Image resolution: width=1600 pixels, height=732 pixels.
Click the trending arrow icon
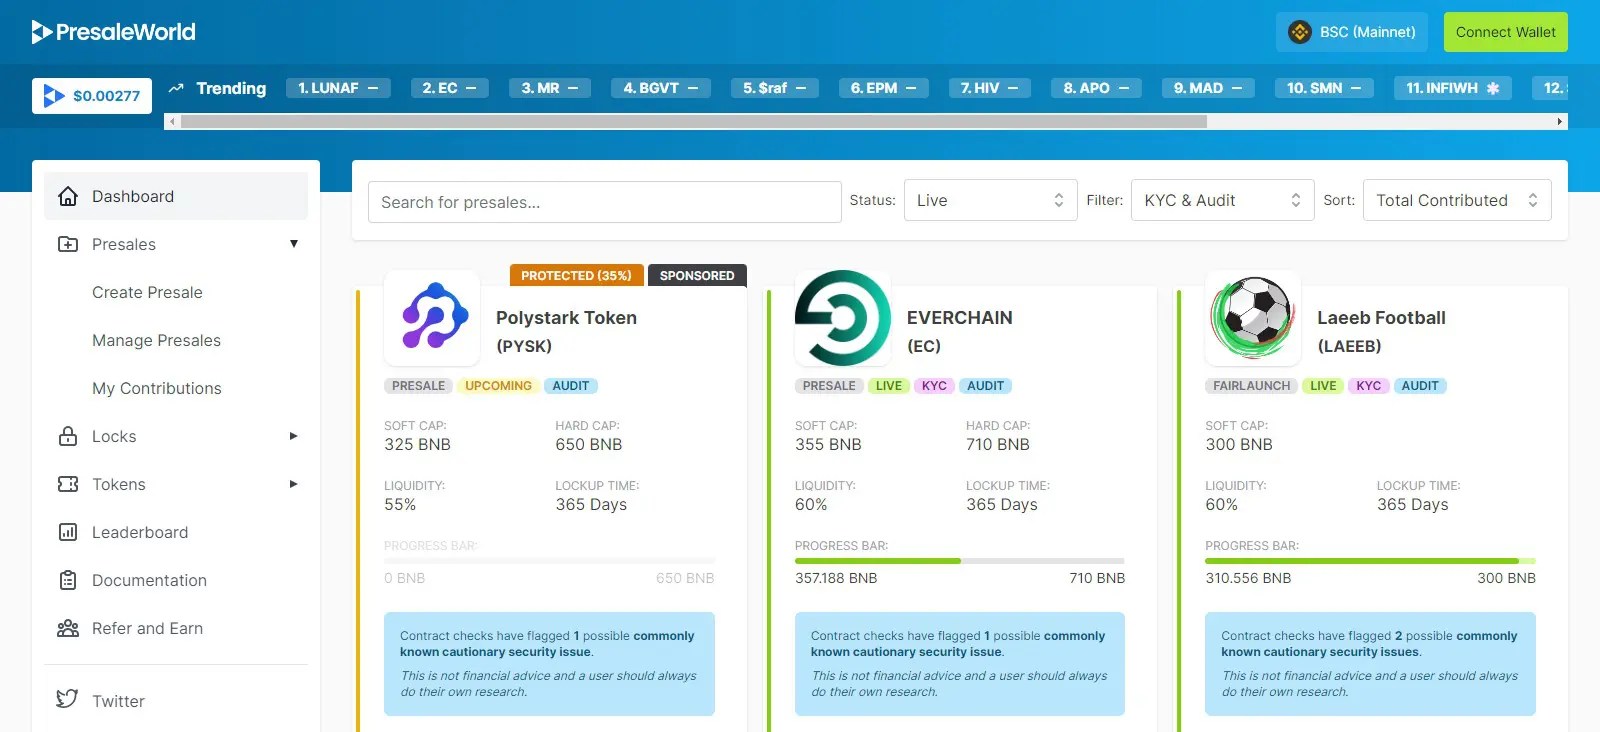point(176,88)
